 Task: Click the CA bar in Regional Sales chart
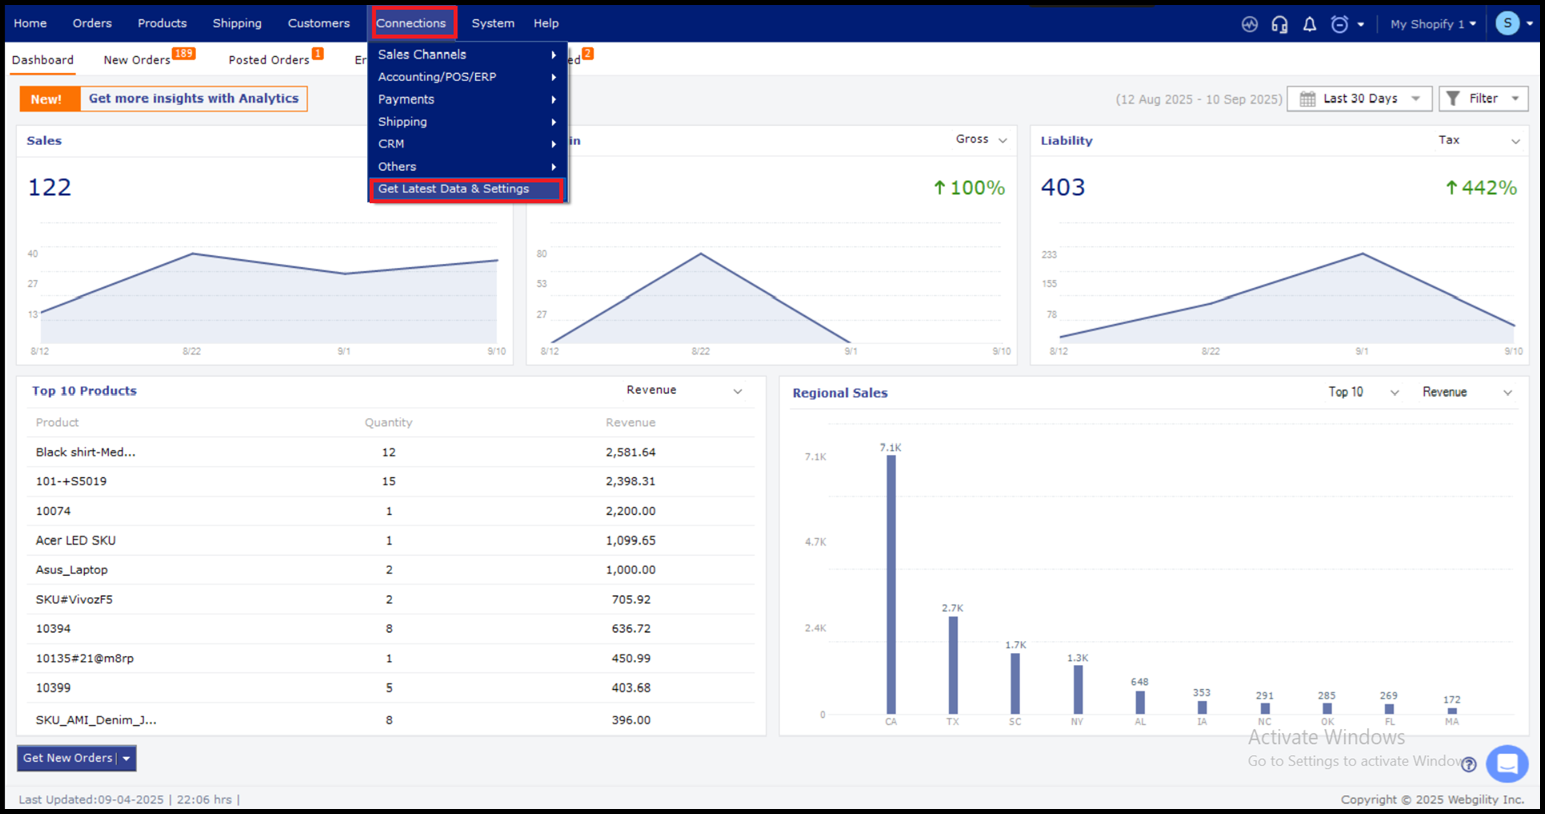pyautogui.click(x=891, y=585)
